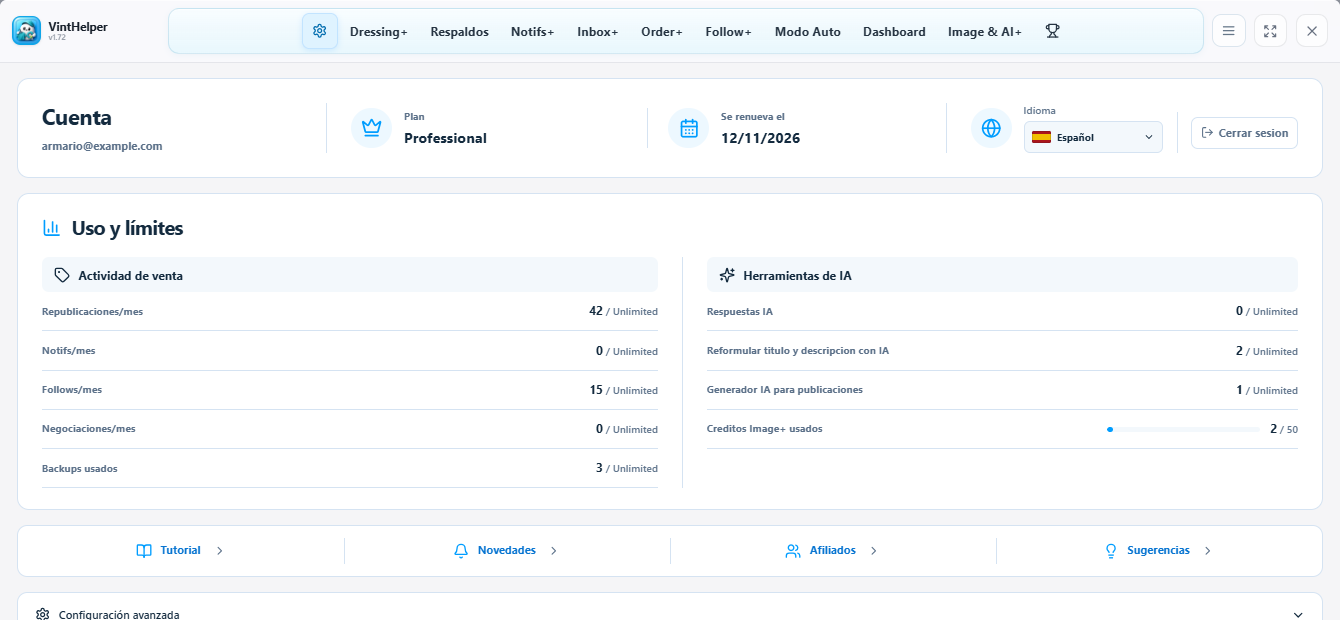The image size is (1340, 620).
Task: Go to the Follow+ tab
Action: pos(728,32)
